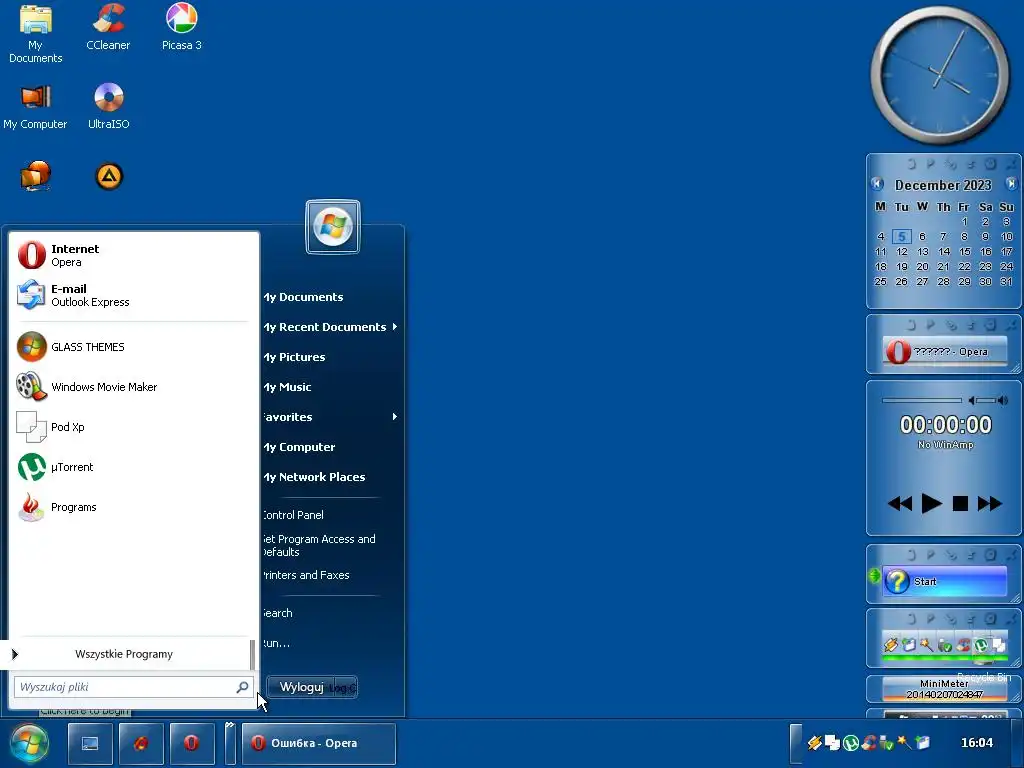The image size is (1024, 768).
Task: Select the orange ball monitor desktop icon
Action: [x=36, y=176]
